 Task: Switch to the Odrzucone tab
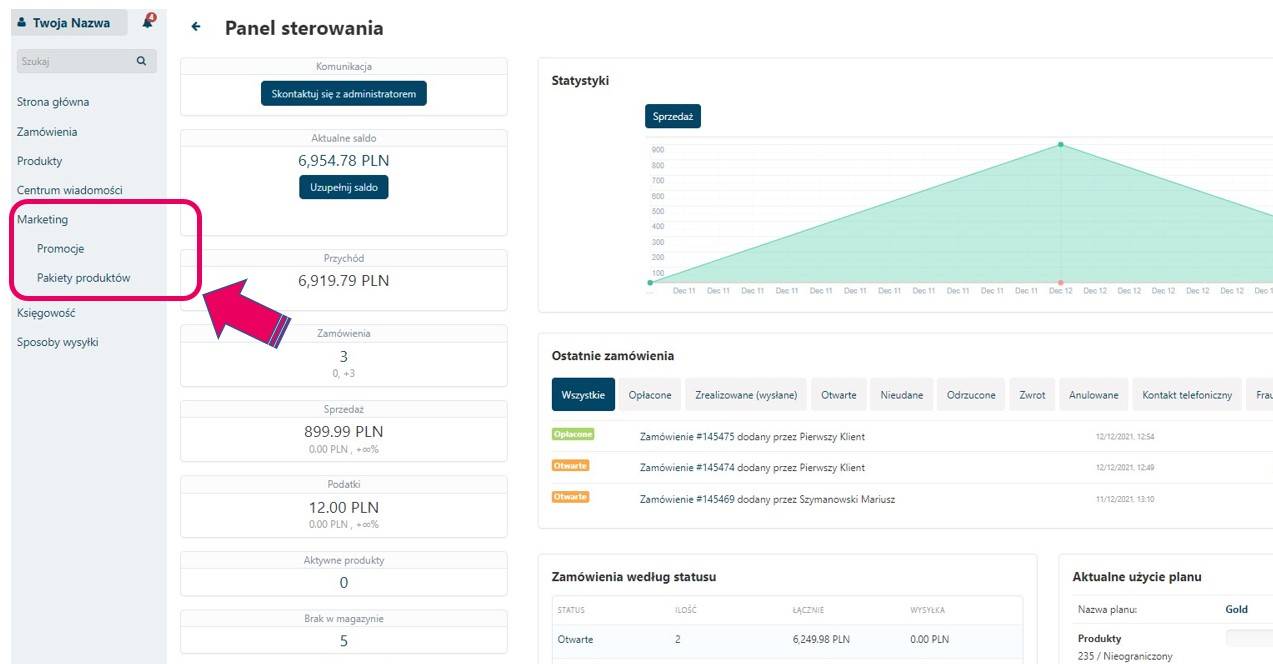pyautogui.click(x=971, y=395)
